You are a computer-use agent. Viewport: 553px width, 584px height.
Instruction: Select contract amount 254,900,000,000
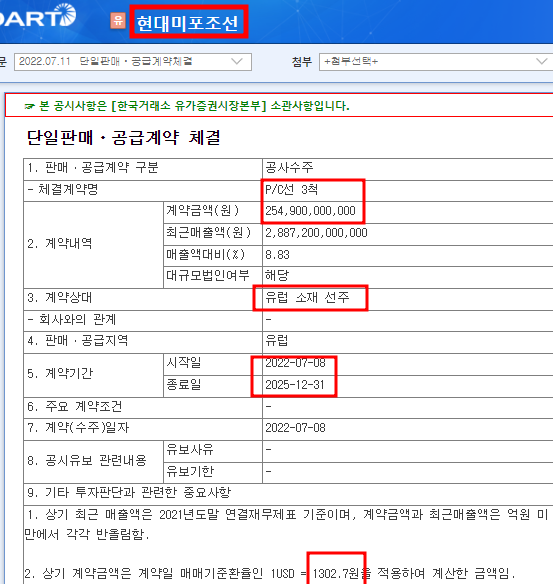(x=310, y=211)
